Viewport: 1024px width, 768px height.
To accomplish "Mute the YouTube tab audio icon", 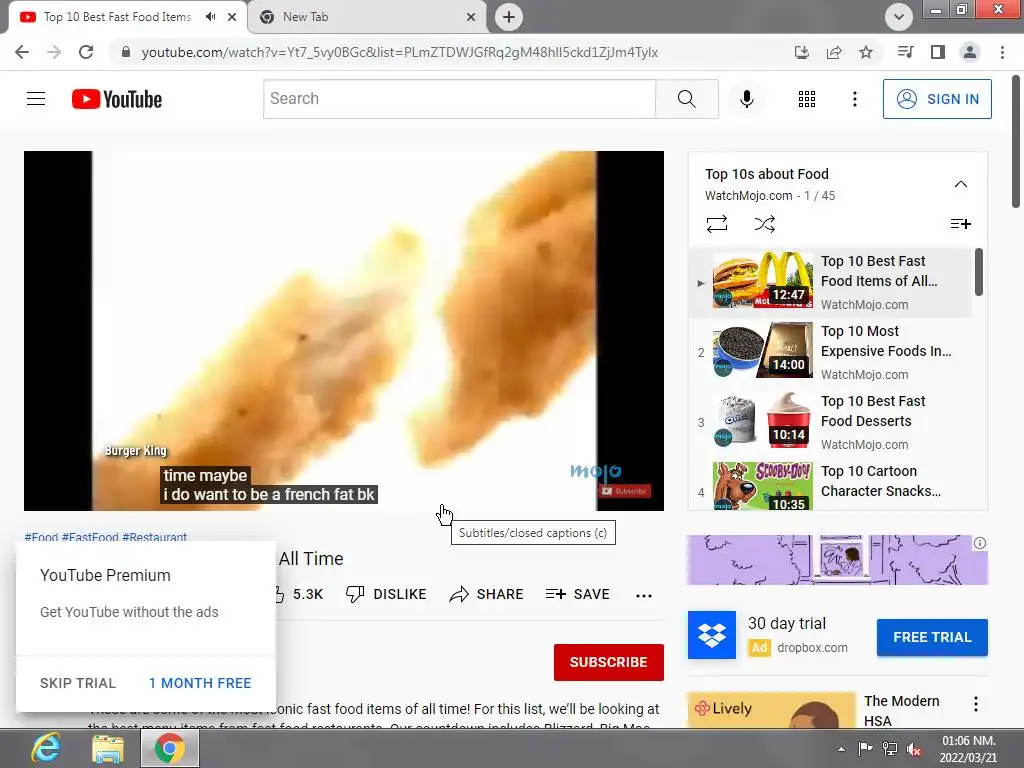I will click(x=210, y=17).
